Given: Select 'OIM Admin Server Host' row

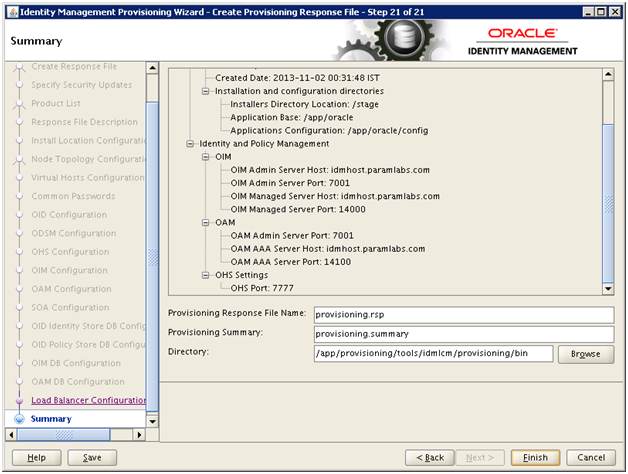Looking at the screenshot, I should click(330, 170).
